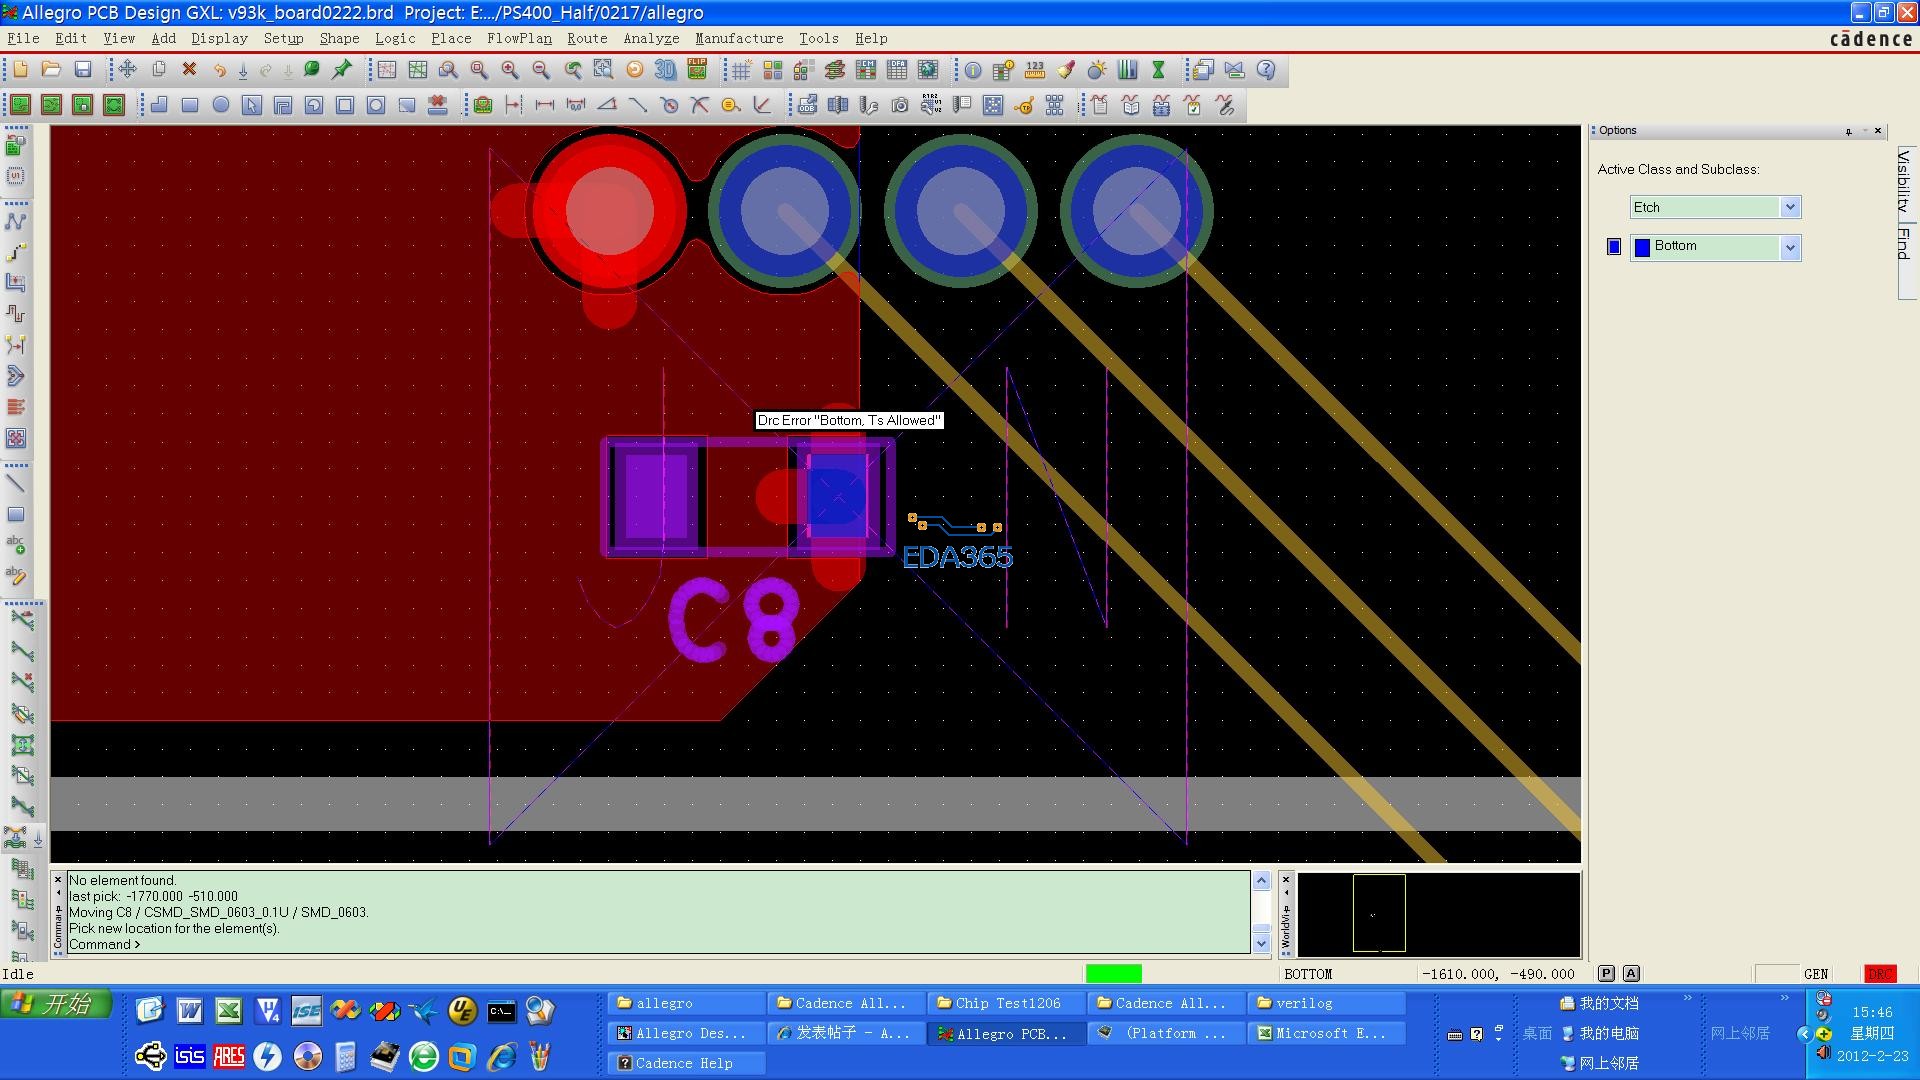1920x1080 pixels.
Task: Click the Cadence Help taskbar button
Action: click(684, 1063)
